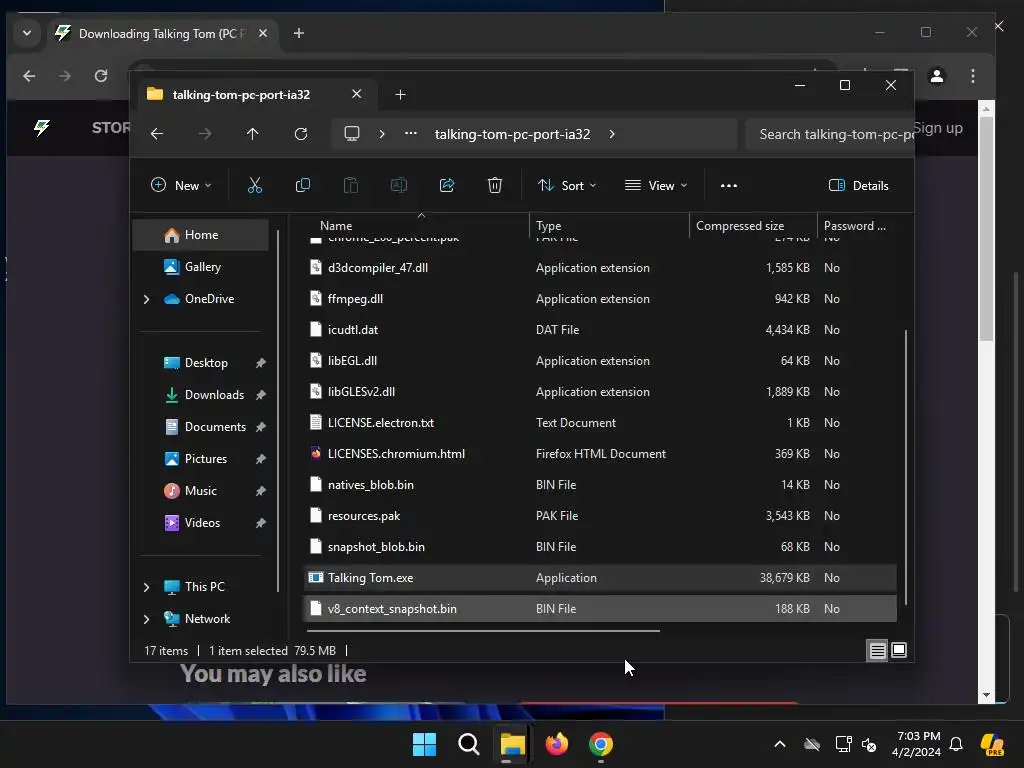Click the Copy icon in Explorer toolbar
This screenshot has height=768, width=1024.
coord(302,185)
